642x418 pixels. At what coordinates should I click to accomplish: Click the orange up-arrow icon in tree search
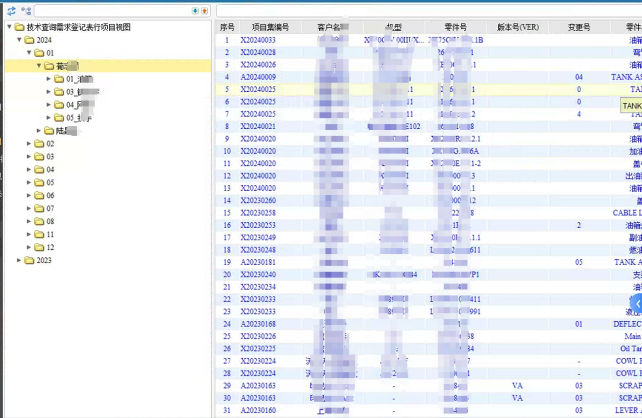[204, 10]
